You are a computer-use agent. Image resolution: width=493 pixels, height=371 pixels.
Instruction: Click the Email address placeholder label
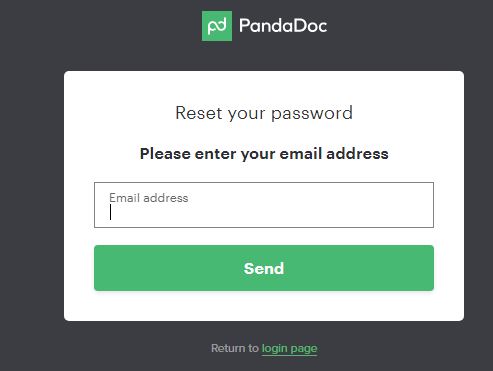(x=149, y=198)
